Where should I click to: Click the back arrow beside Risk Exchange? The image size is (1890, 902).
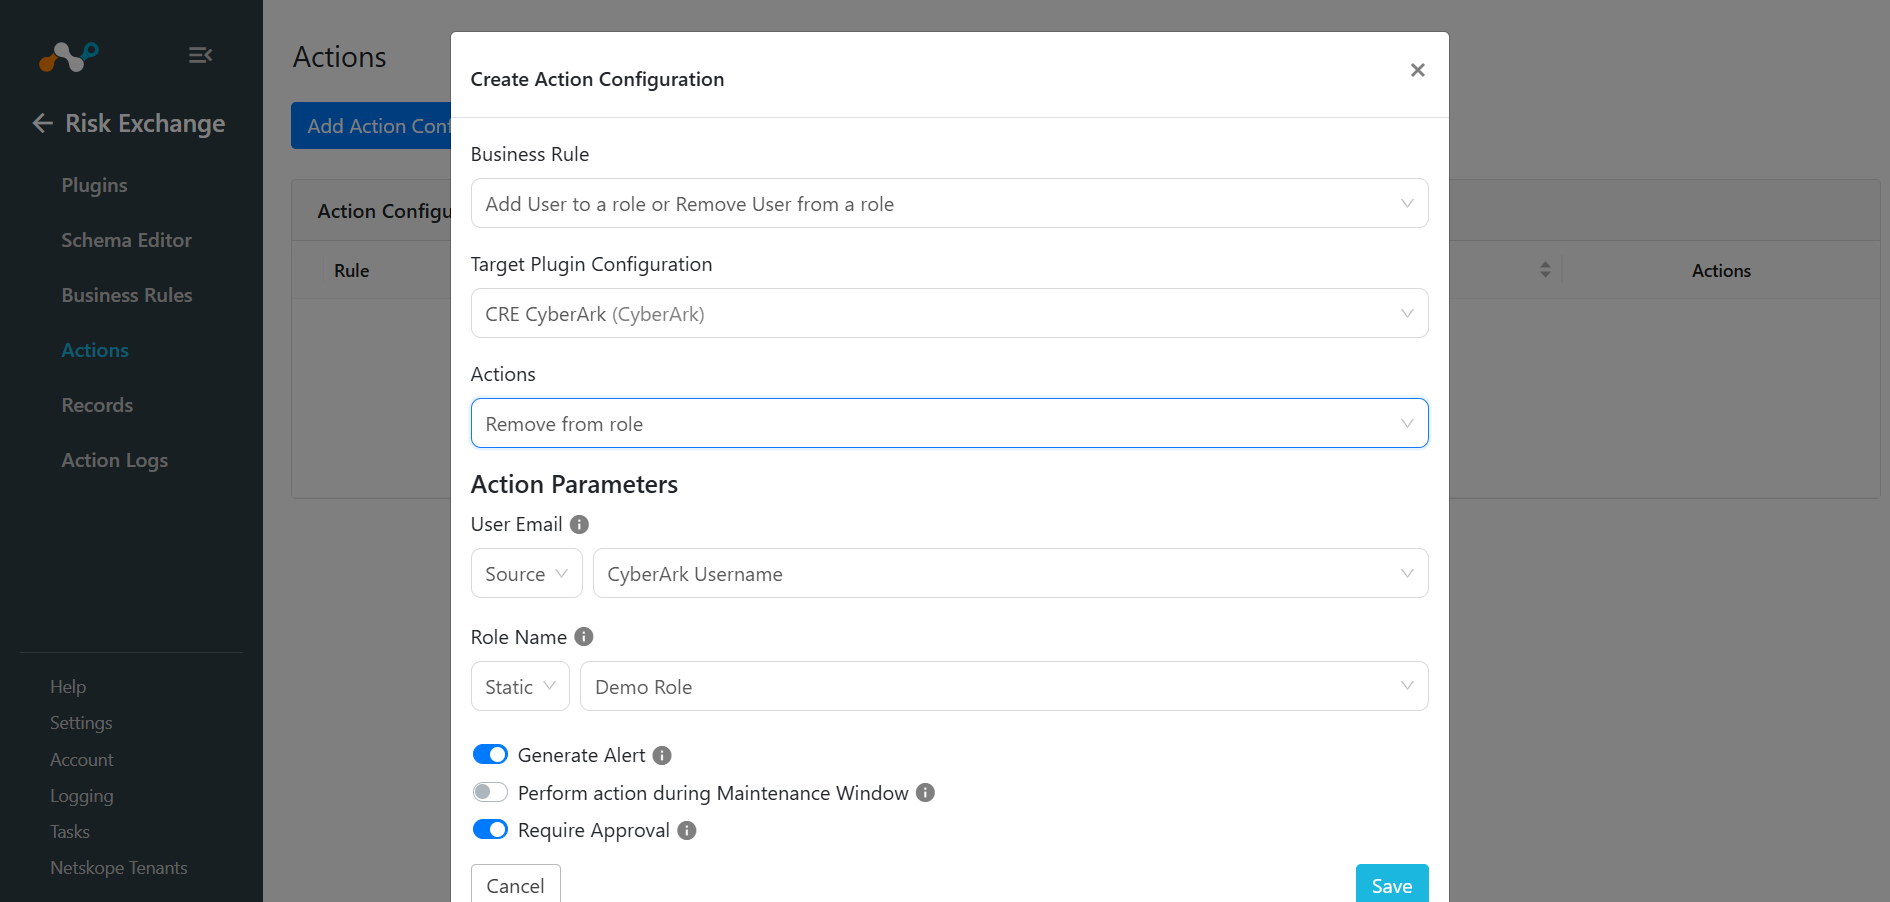[43, 123]
